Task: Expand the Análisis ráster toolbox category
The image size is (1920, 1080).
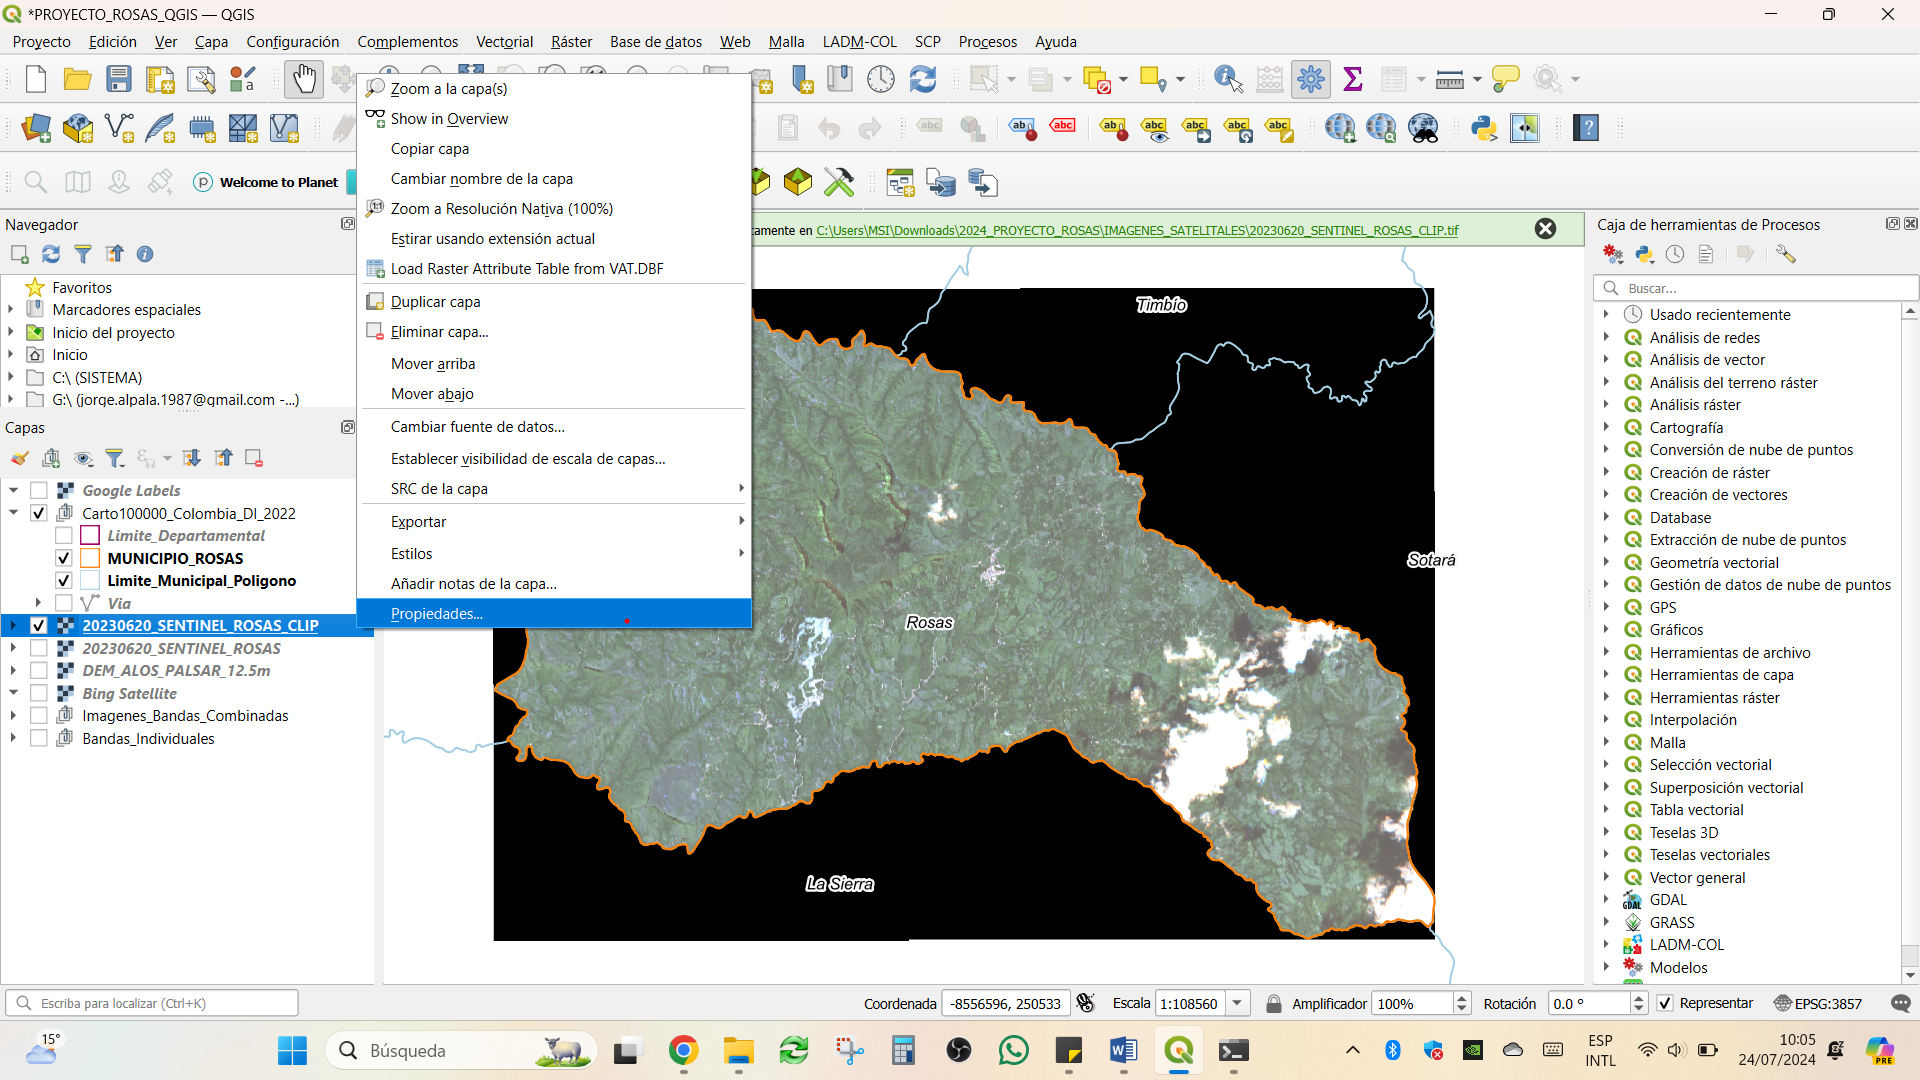Action: 1606,405
